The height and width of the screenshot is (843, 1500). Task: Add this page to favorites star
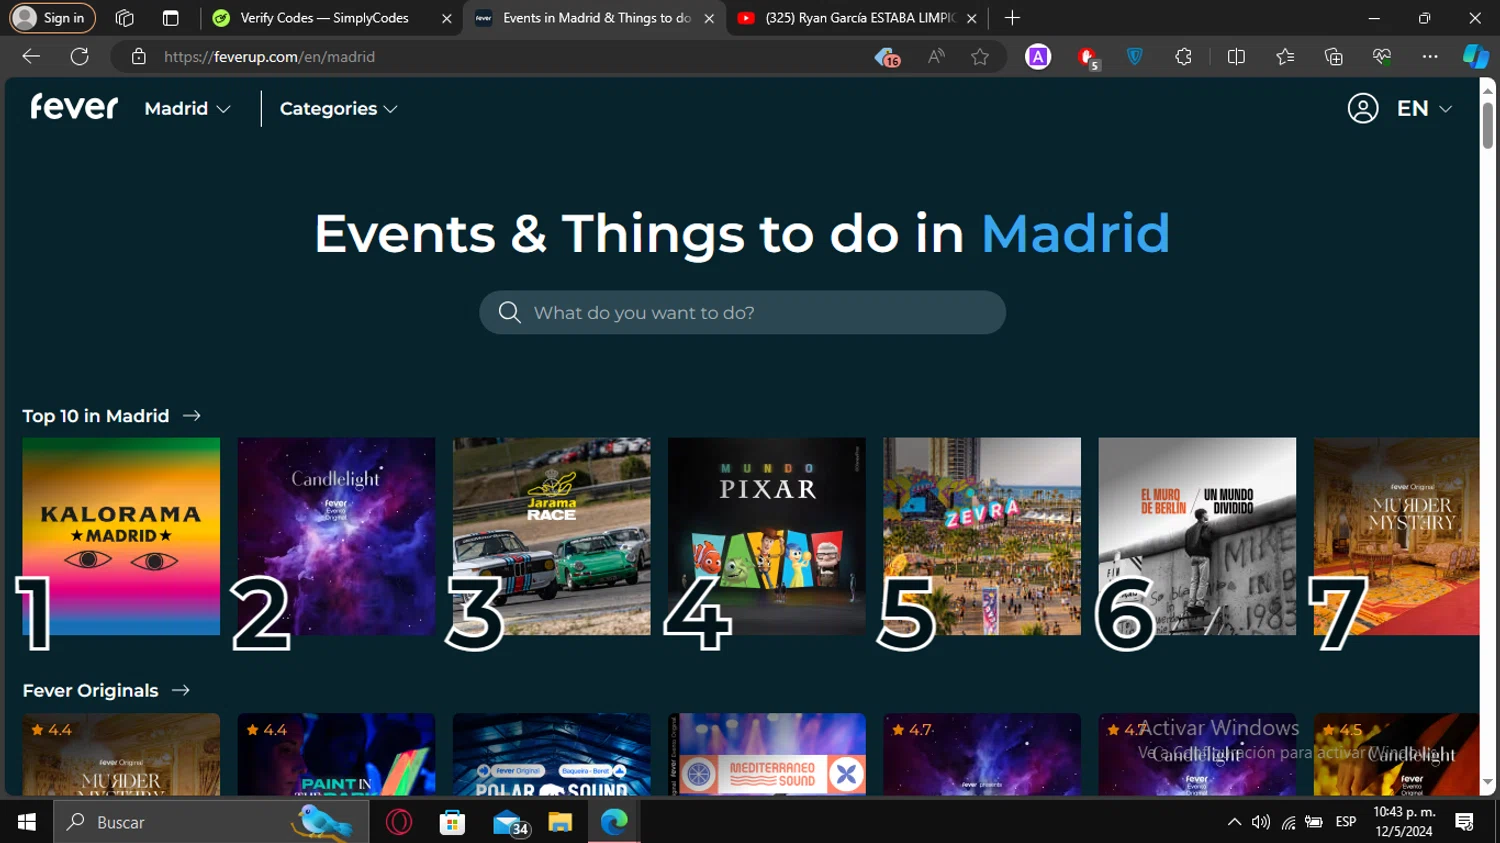coord(980,57)
